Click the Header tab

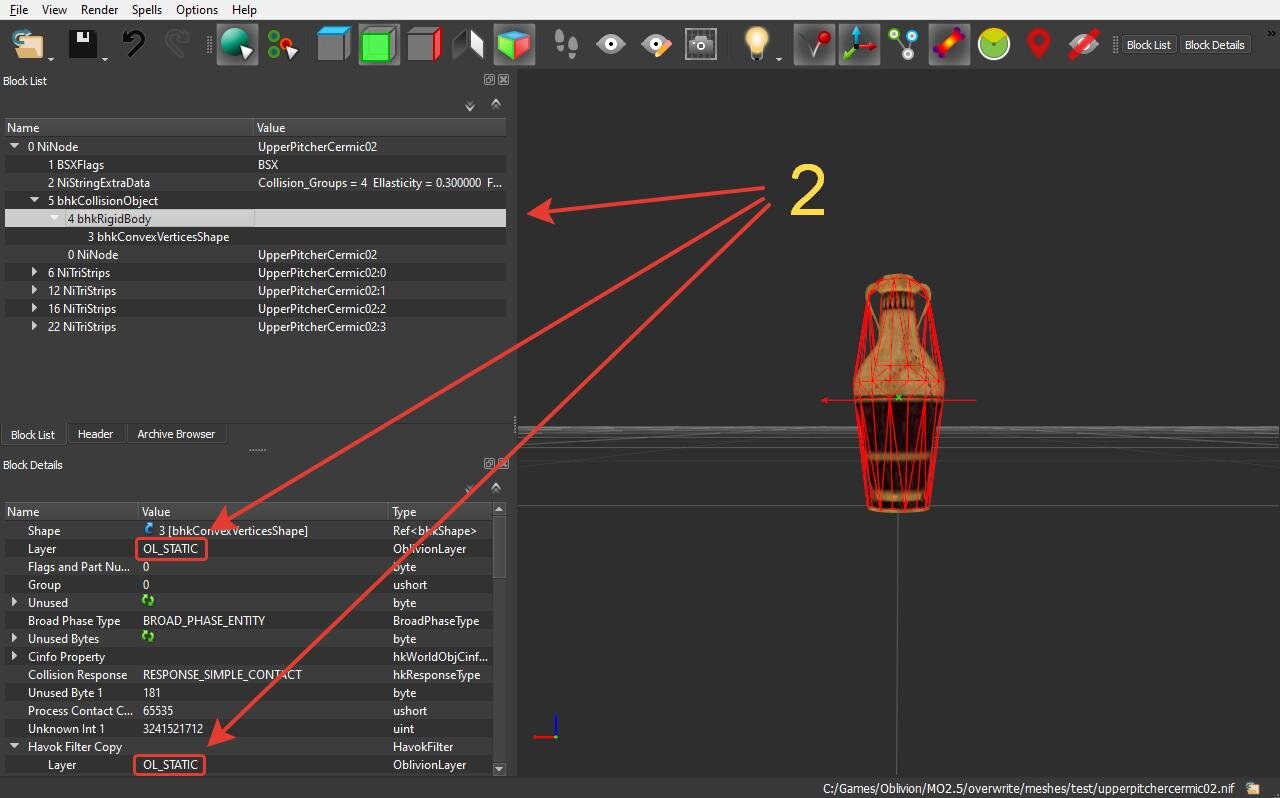click(x=96, y=434)
